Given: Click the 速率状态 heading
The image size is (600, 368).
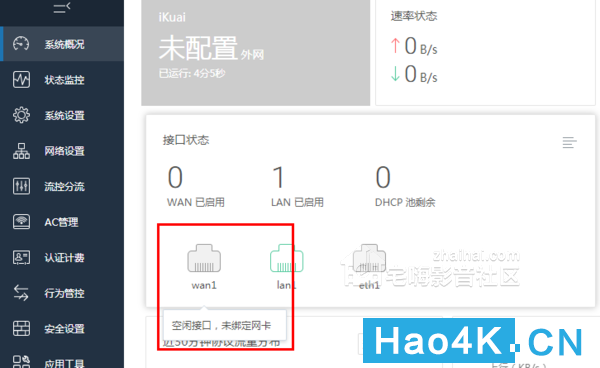Looking at the screenshot, I should tap(414, 16).
